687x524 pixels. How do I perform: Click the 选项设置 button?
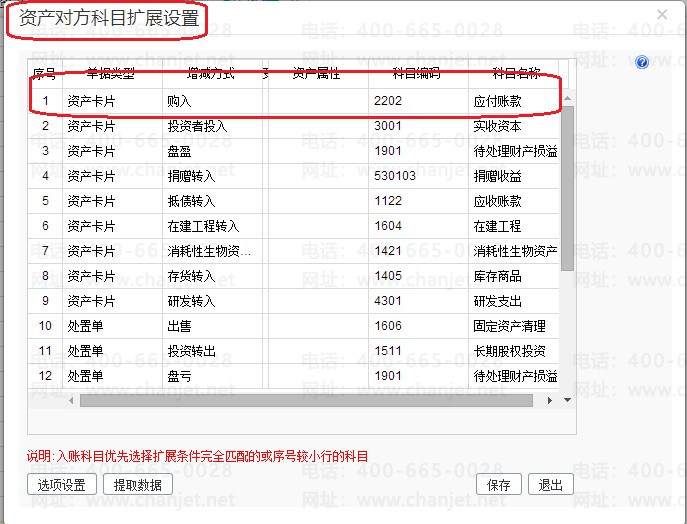coord(62,485)
